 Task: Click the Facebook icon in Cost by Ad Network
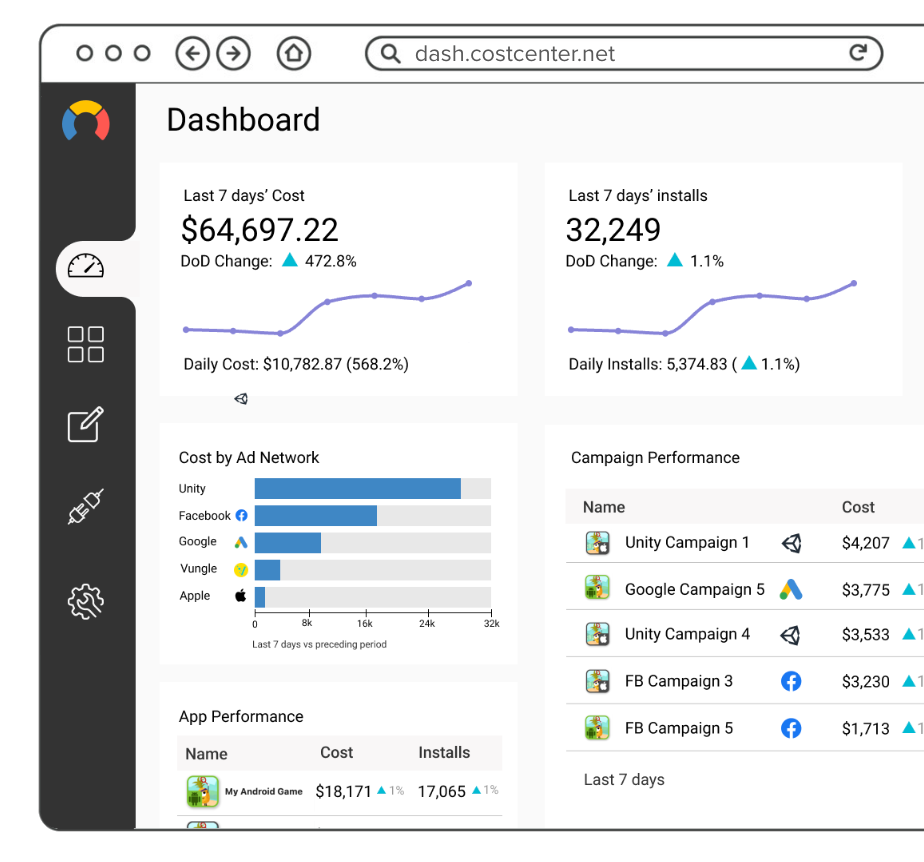tap(242, 516)
